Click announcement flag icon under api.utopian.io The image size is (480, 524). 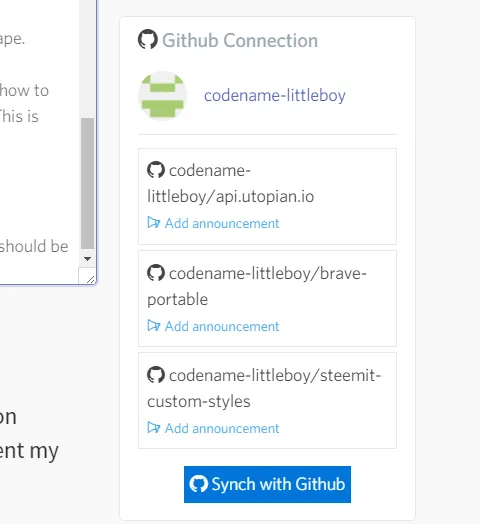tap(154, 223)
